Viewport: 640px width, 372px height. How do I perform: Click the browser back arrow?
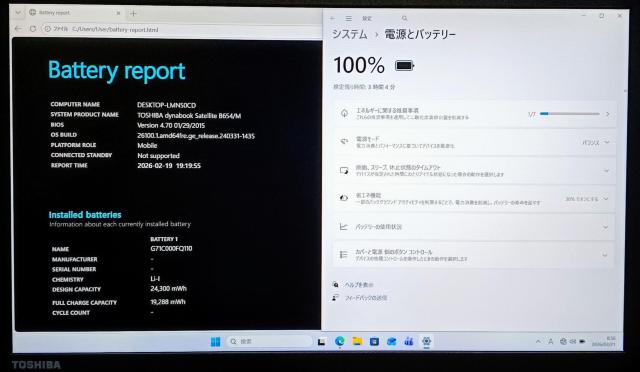tap(18, 29)
